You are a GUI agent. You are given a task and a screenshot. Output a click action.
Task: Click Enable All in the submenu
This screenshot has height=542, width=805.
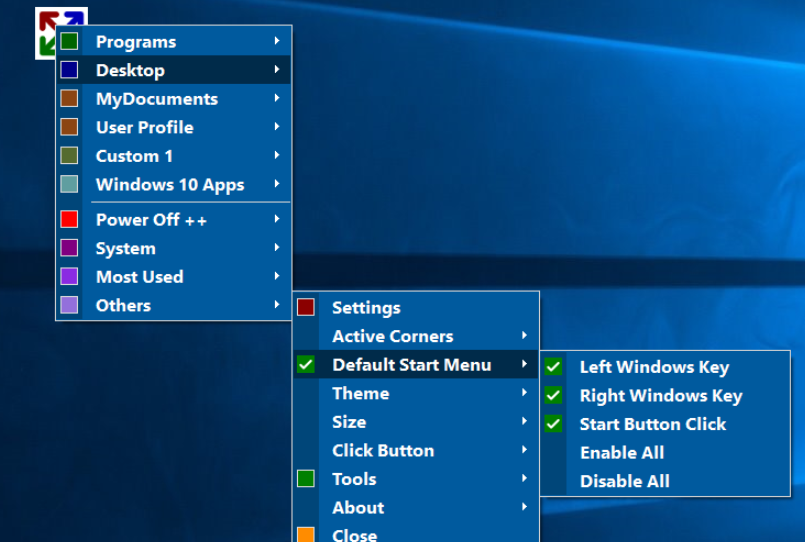pyautogui.click(x=621, y=453)
